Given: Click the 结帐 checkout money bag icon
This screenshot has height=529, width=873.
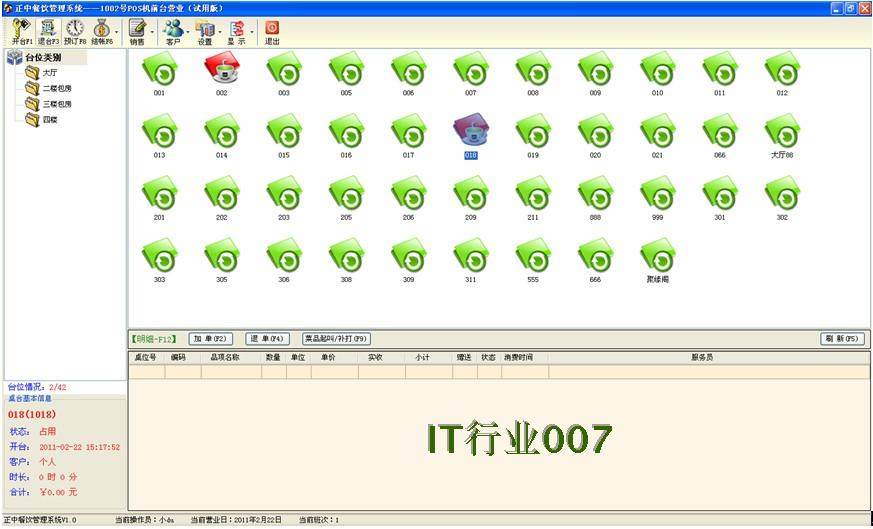Looking at the screenshot, I should click(102, 29).
